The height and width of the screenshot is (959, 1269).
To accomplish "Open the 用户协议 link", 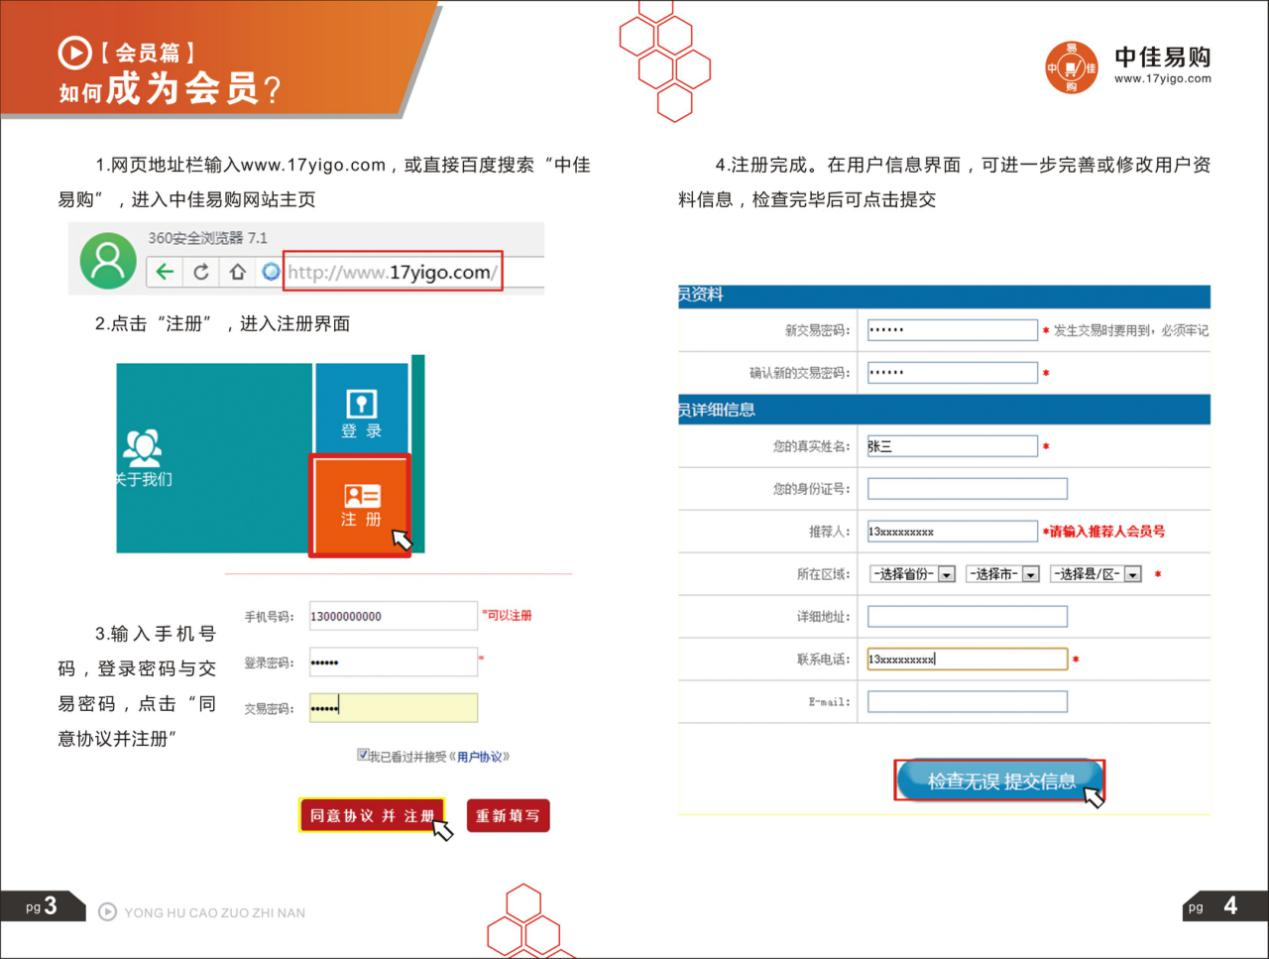I will point(479,757).
